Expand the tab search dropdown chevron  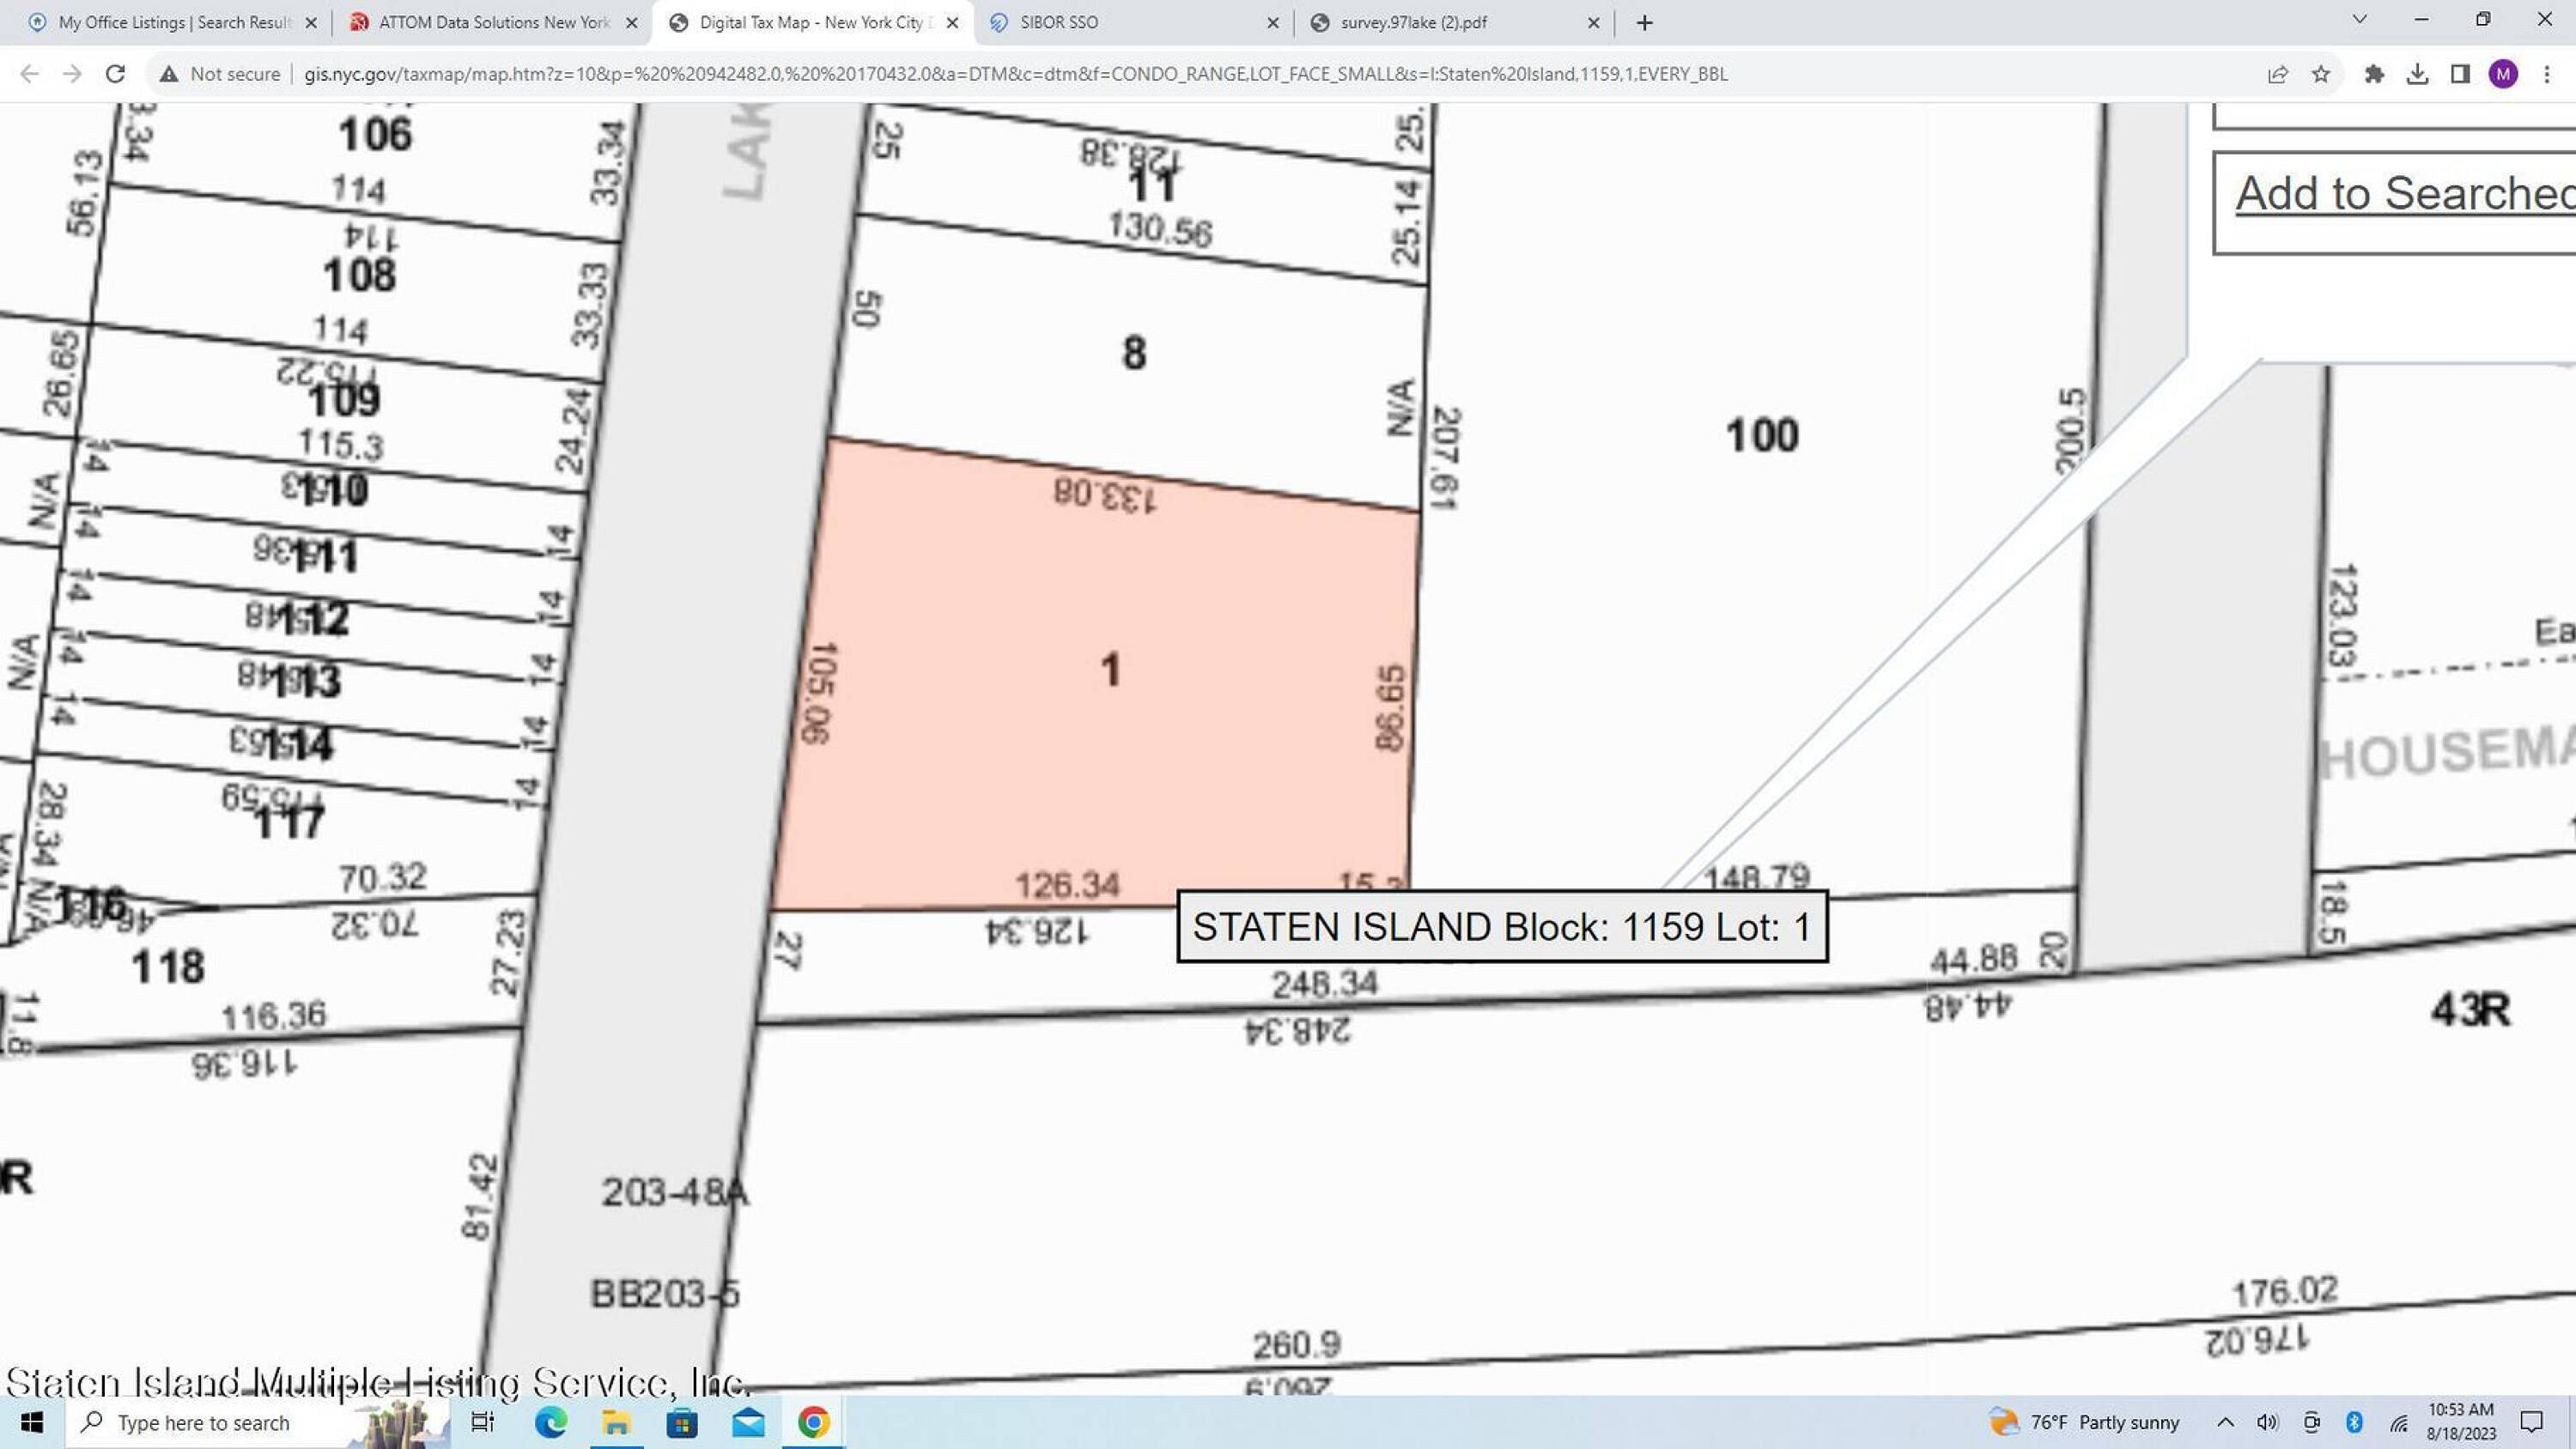[x=2360, y=19]
